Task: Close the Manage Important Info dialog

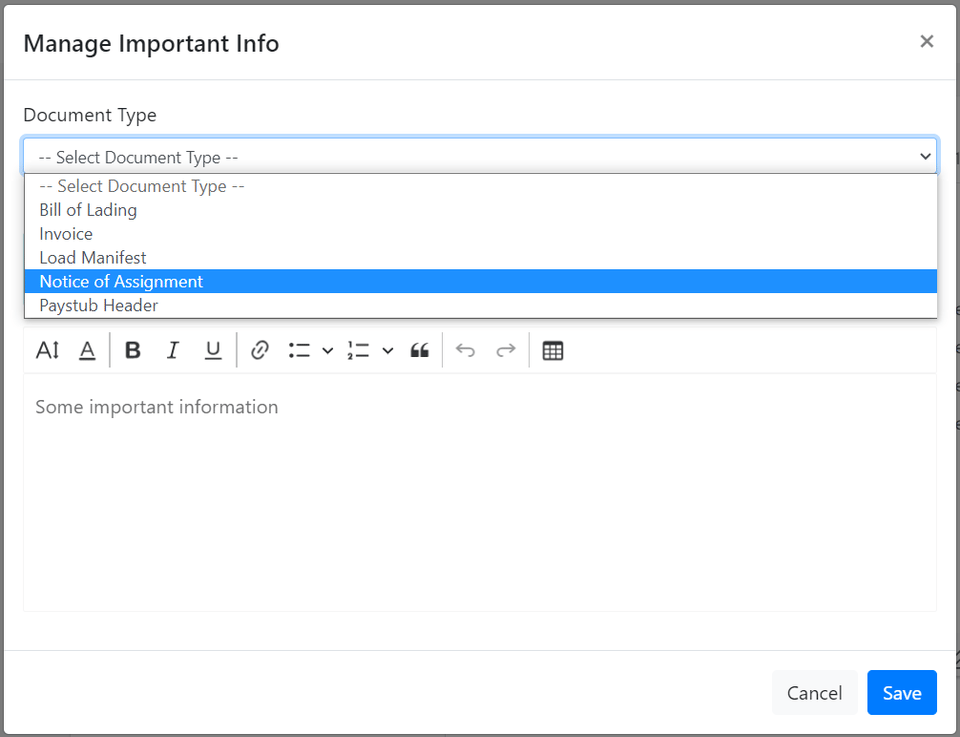Action: tap(926, 41)
